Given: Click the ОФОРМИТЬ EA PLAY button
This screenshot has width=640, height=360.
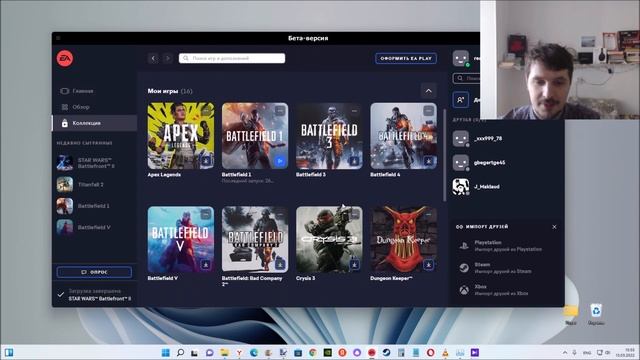Looking at the screenshot, I should coord(406,58).
